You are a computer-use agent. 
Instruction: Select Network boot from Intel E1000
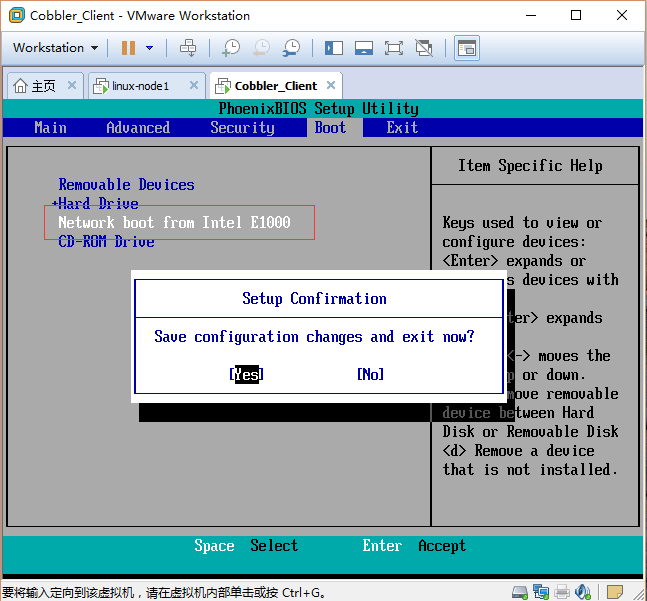click(174, 222)
